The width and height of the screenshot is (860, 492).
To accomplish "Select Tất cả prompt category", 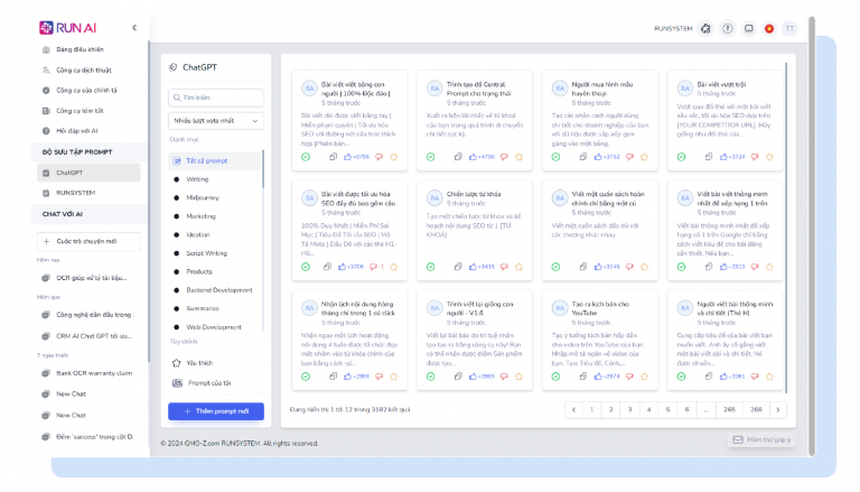I will pos(214,161).
